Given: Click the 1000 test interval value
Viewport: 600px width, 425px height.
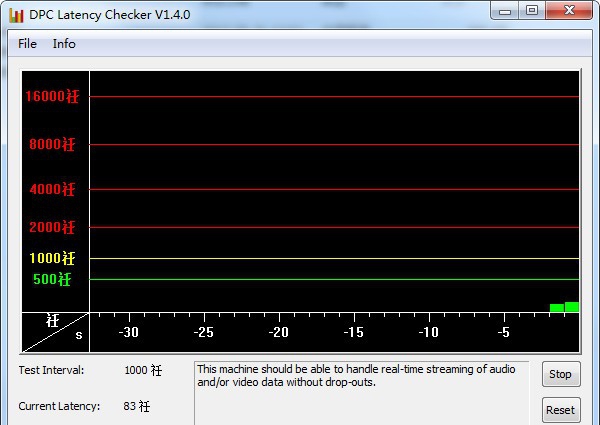Looking at the screenshot, I should tap(143, 370).
